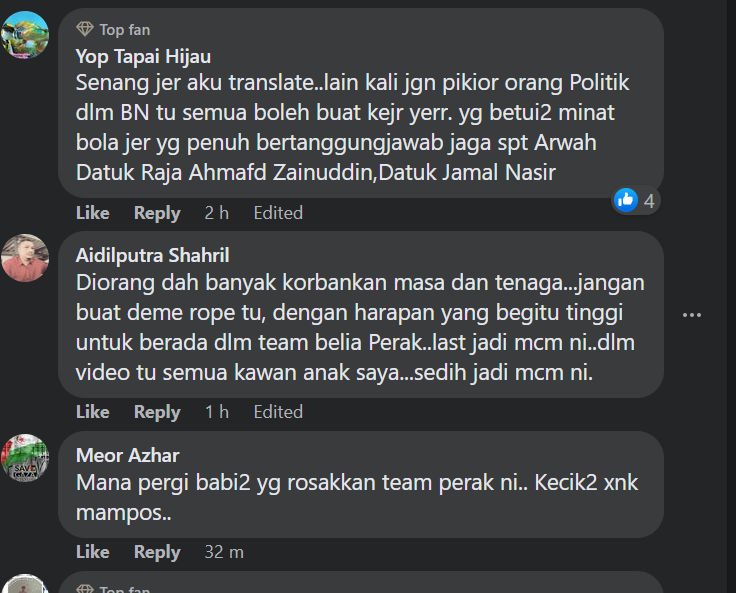This screenshot has height=593, width=736.
Task: Click the blue like reaction icon
Action: [x=627, y=200]
